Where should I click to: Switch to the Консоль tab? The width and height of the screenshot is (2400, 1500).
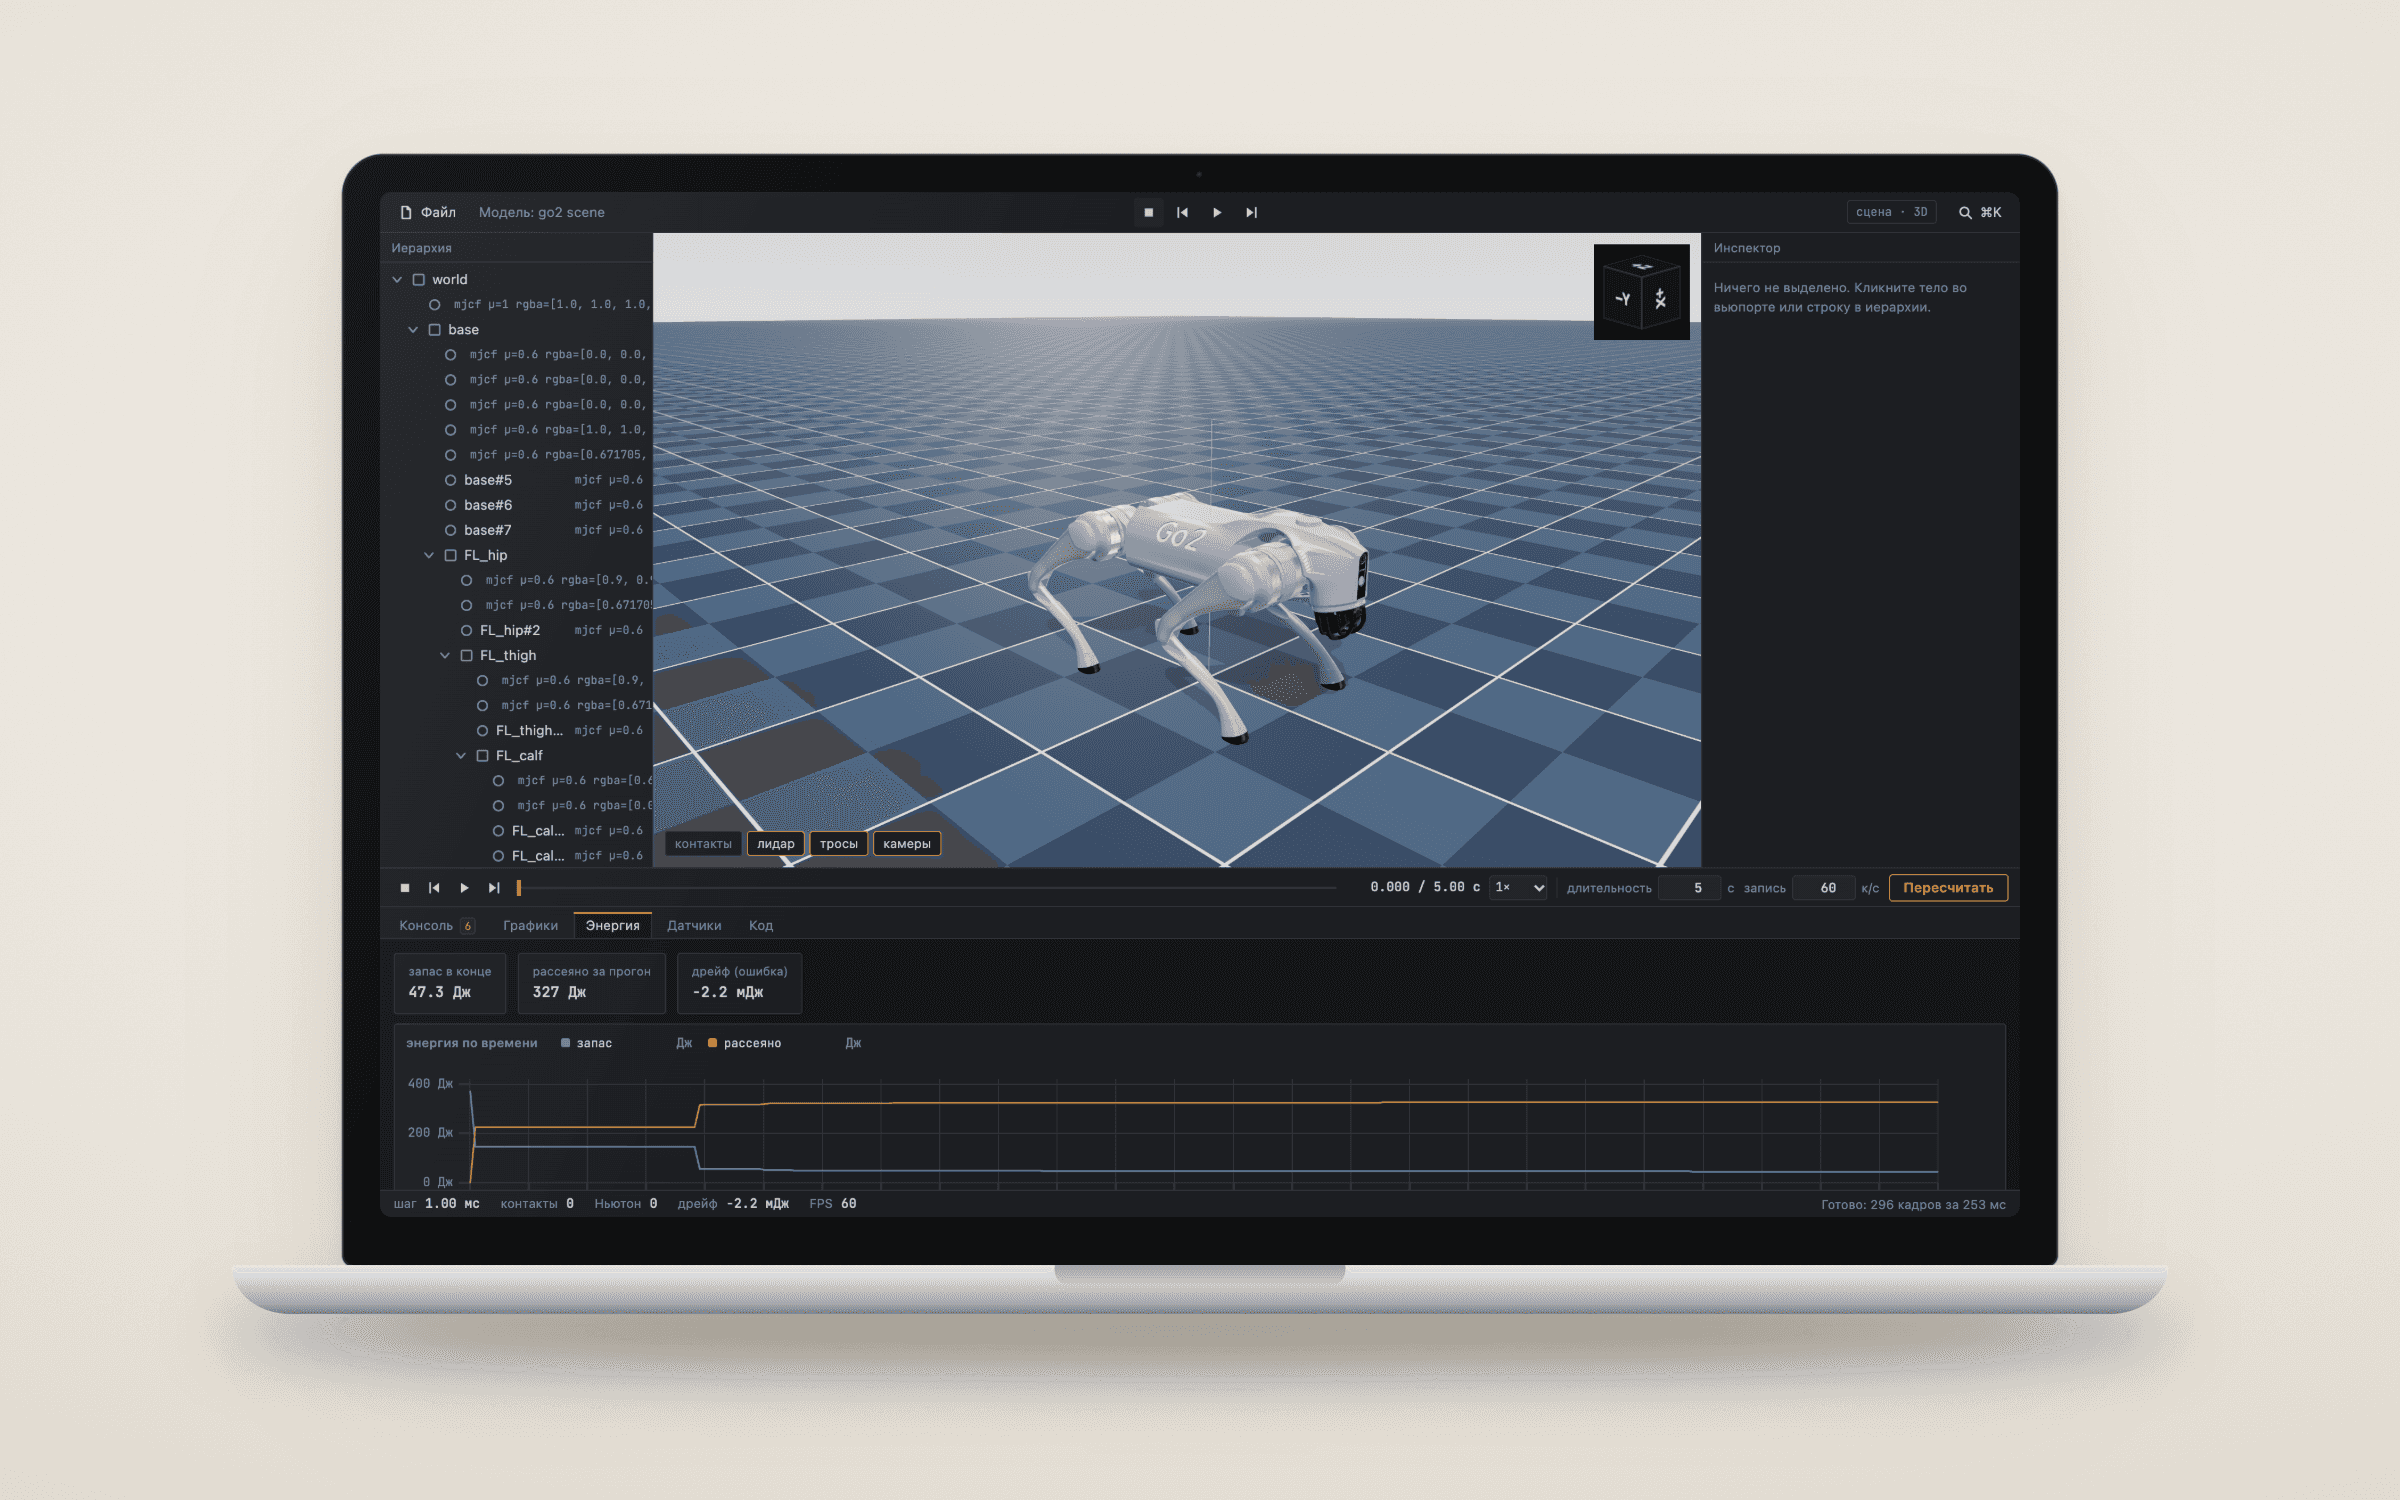tap(436, 926)
